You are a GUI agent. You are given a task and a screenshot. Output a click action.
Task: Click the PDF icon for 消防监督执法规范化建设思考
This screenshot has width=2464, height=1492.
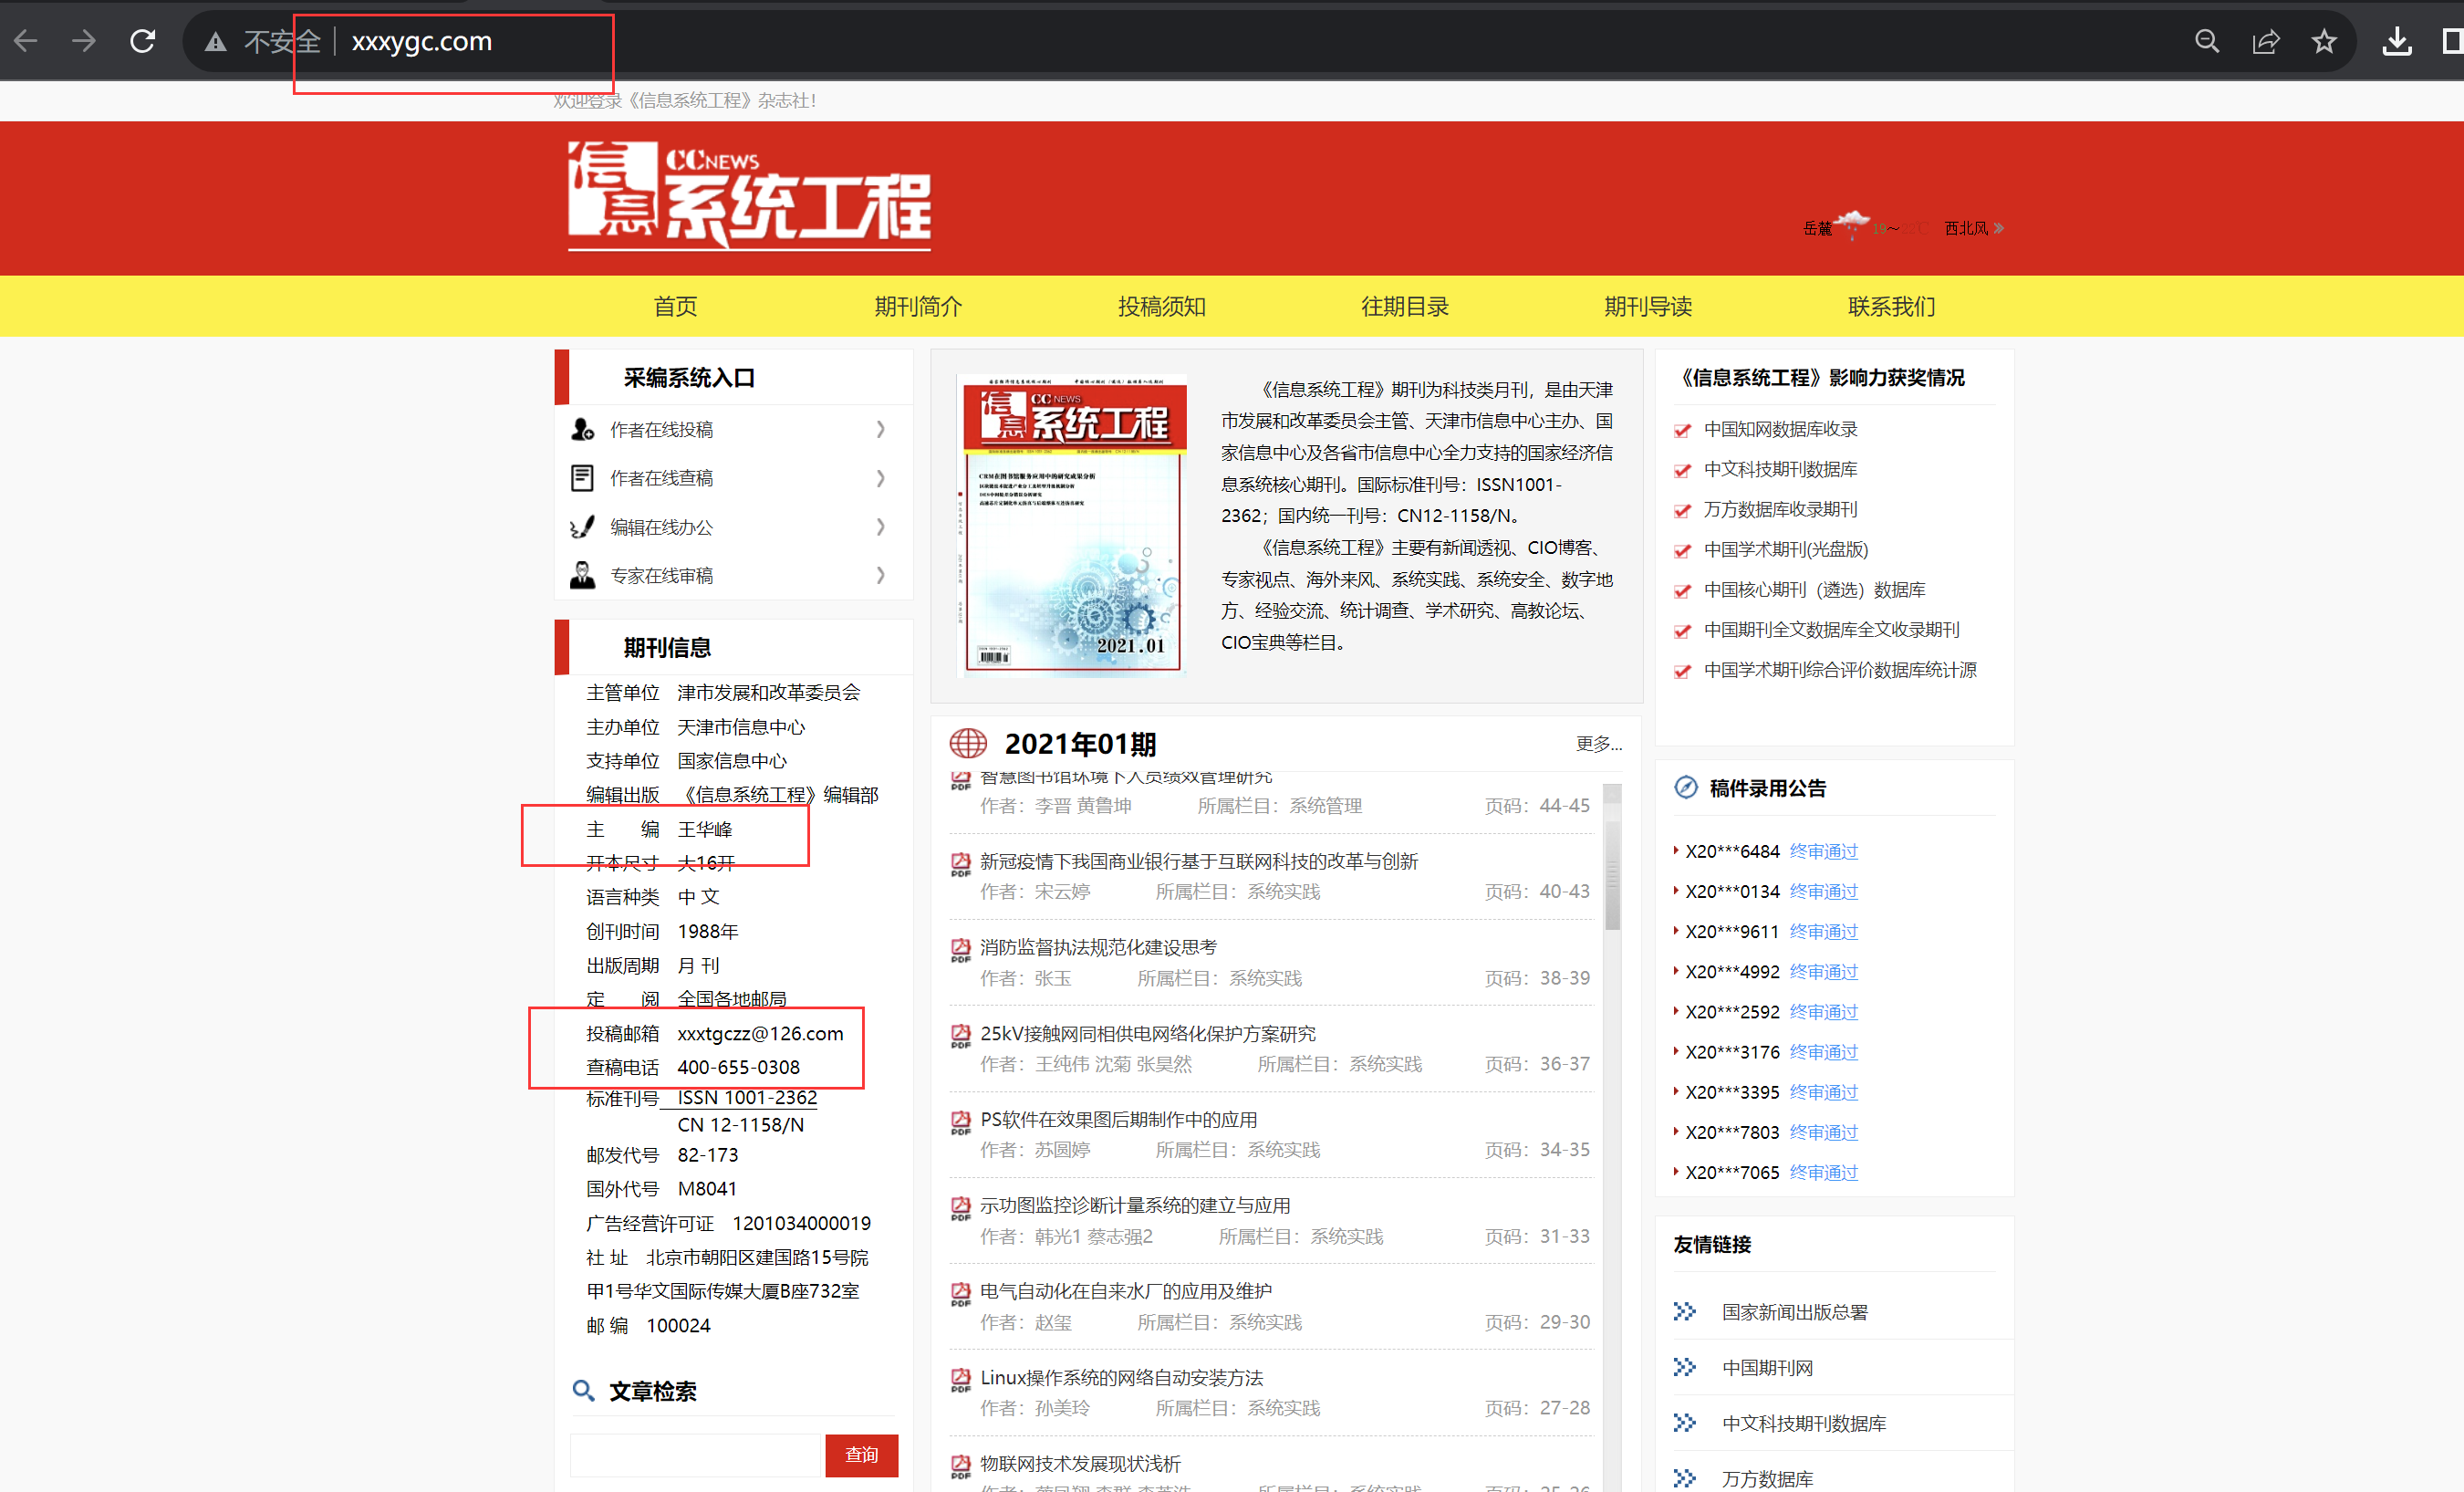pos(960,948)
